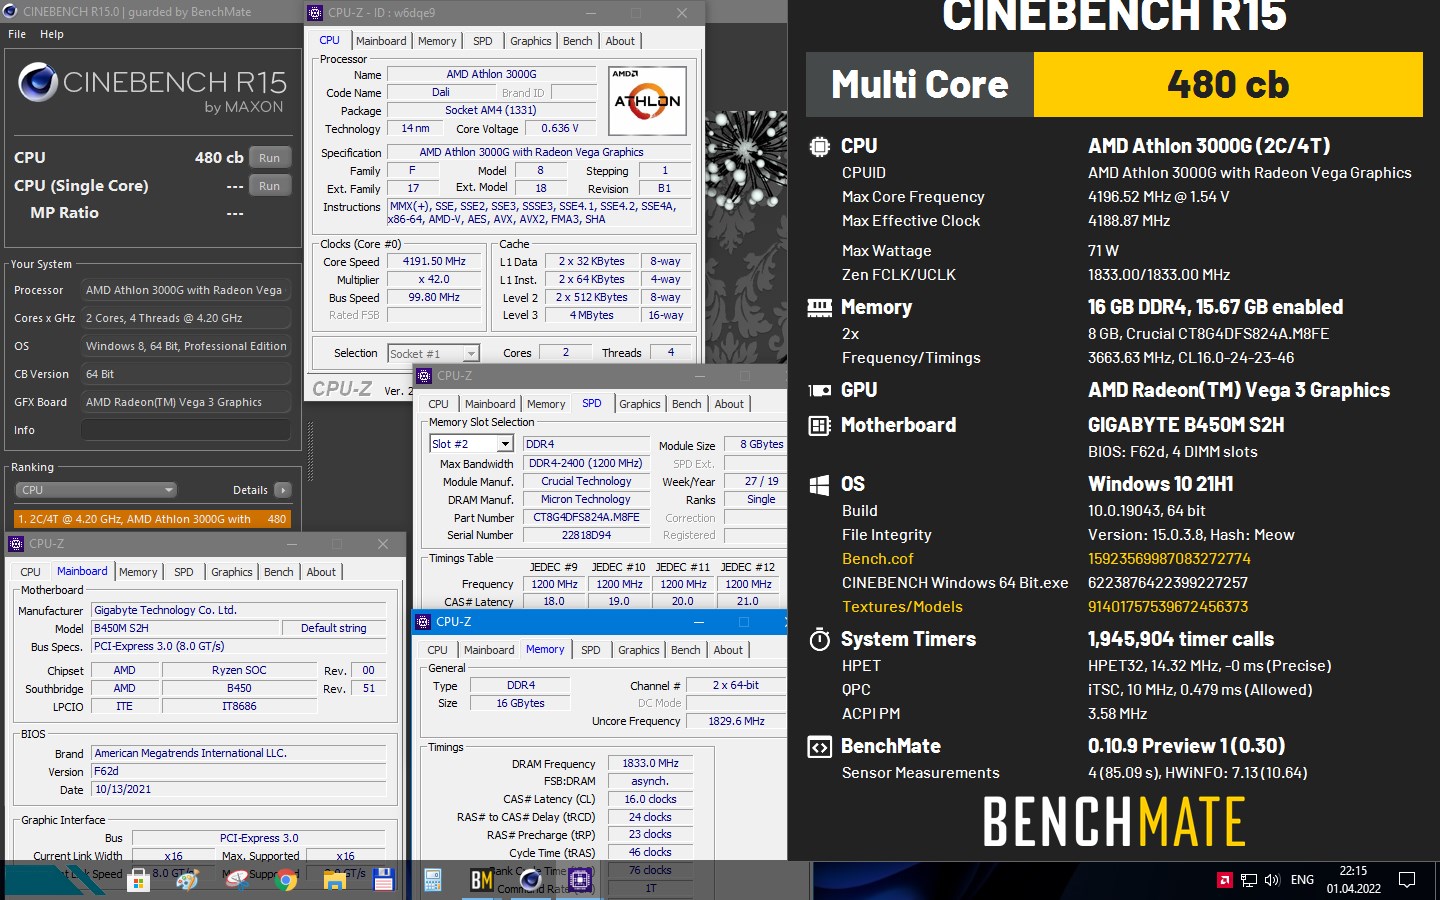Switch to BenchMate via BM taskbar icon
Viewport: 1440px width, 900px height.
482,880
